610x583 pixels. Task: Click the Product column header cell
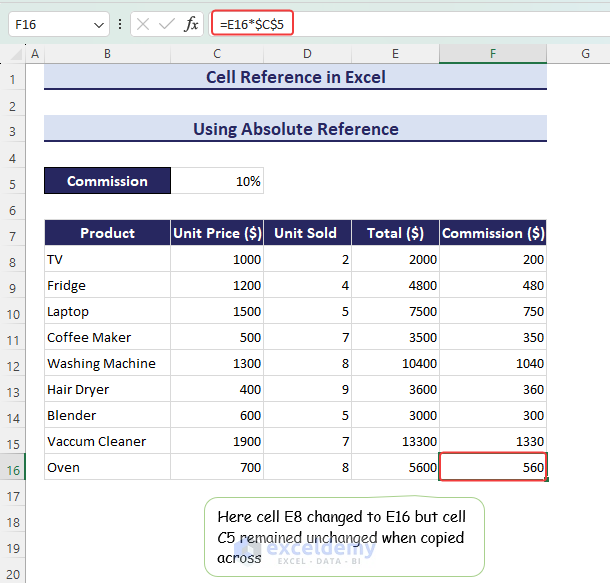coord(107,233)
